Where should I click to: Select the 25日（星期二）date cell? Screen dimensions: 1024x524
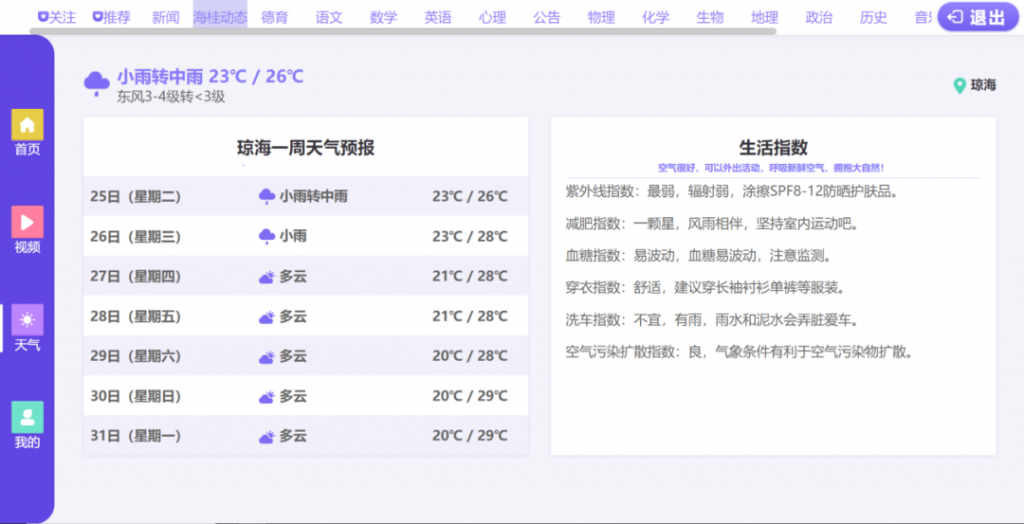tap(135, 196)
